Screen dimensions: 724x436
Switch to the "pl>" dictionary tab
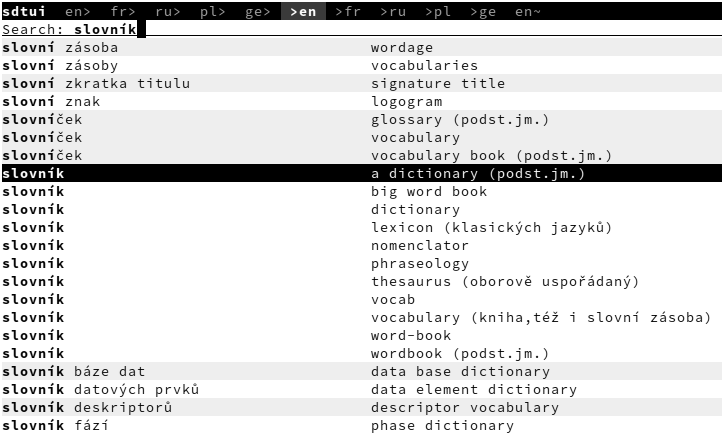point(213,11)
